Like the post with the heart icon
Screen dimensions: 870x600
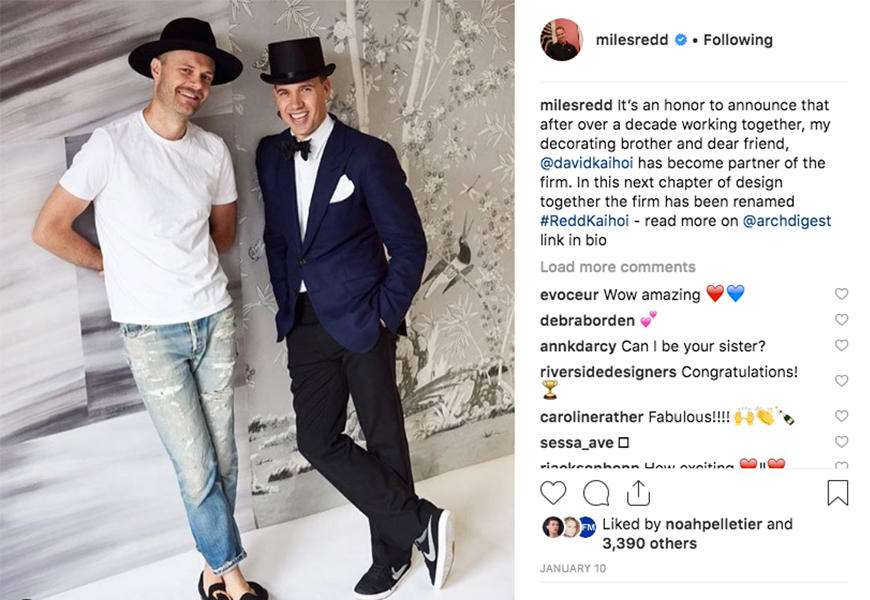click(553, 492)
